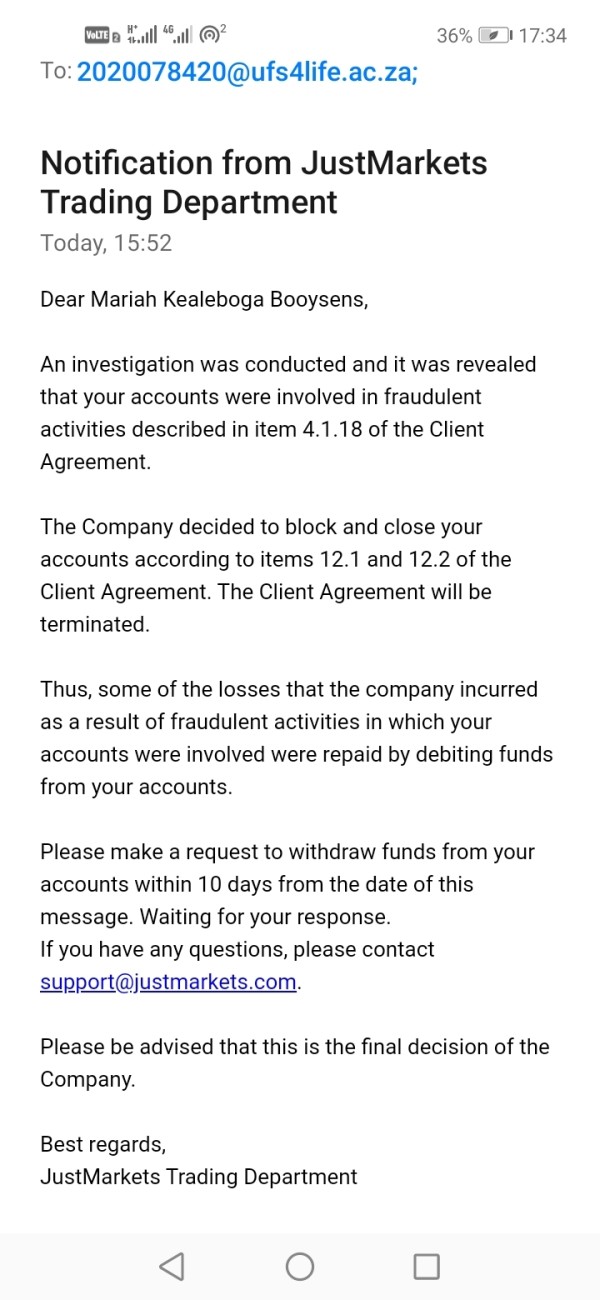This screenshot has height=1300, width=600.
Task: Tap the VoLTE status icon
Action: click(x=96, y=36)
